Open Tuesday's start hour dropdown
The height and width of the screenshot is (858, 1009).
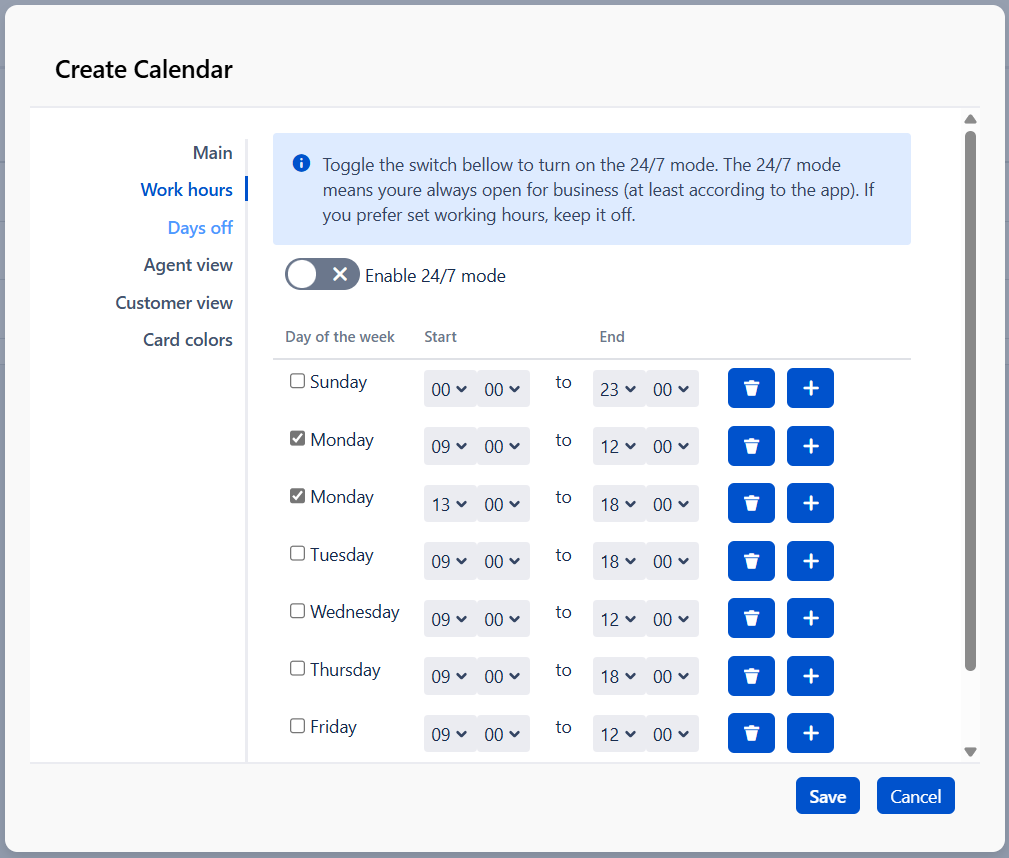[x=449, y=562]
